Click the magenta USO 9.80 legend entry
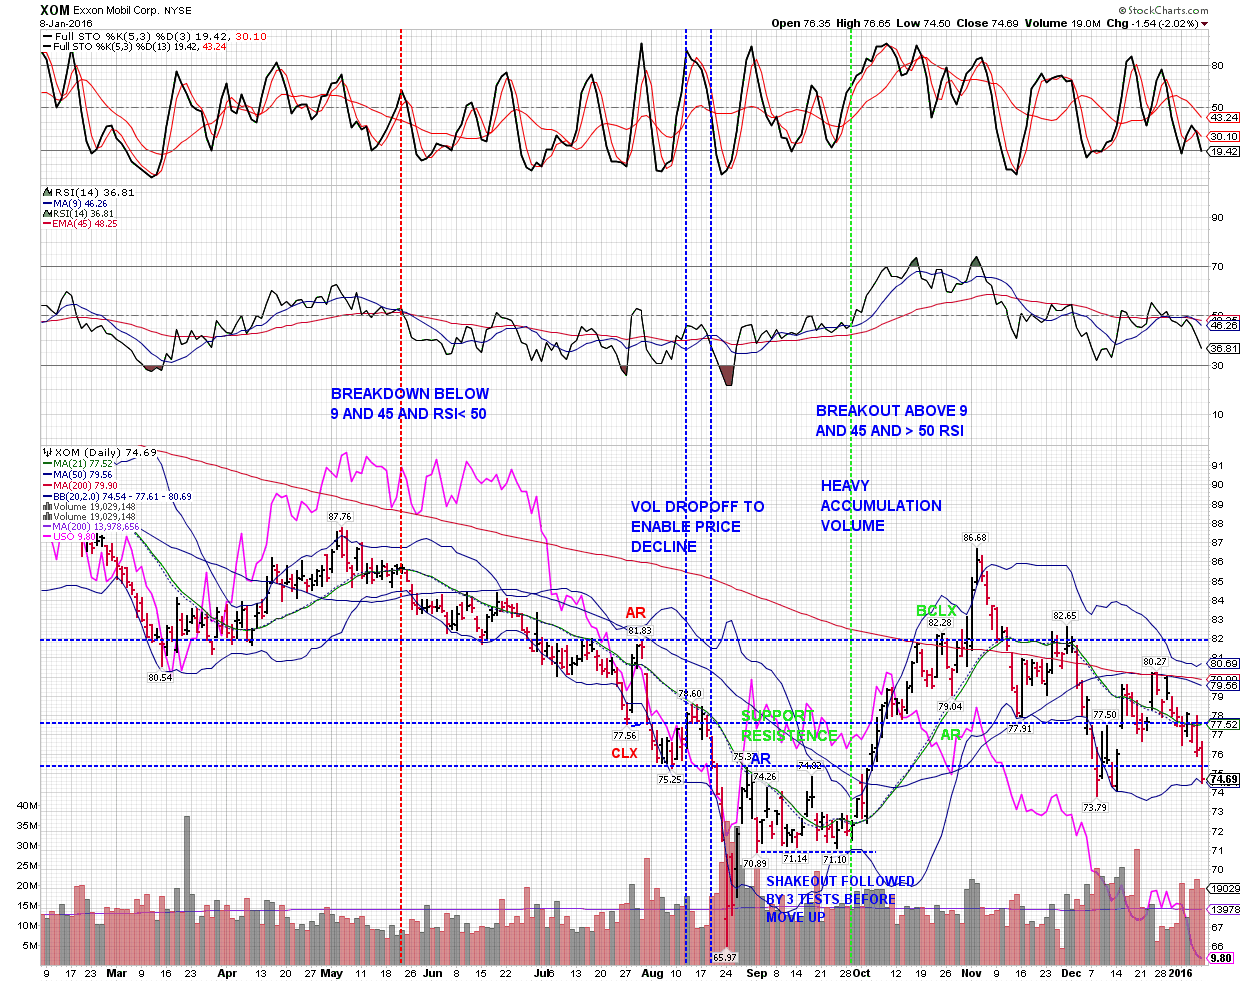This screenshot has height=982, width=1240. point(75,537)
